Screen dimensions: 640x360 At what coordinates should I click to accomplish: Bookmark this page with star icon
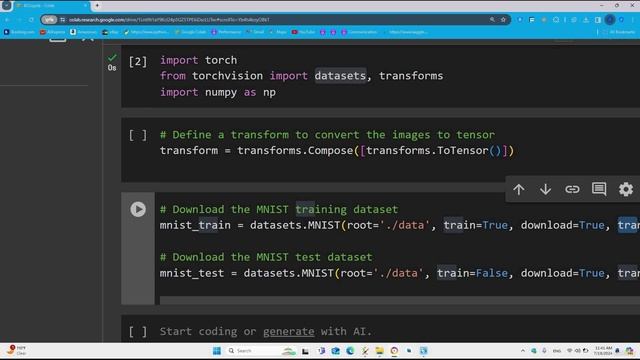[503, 20]
